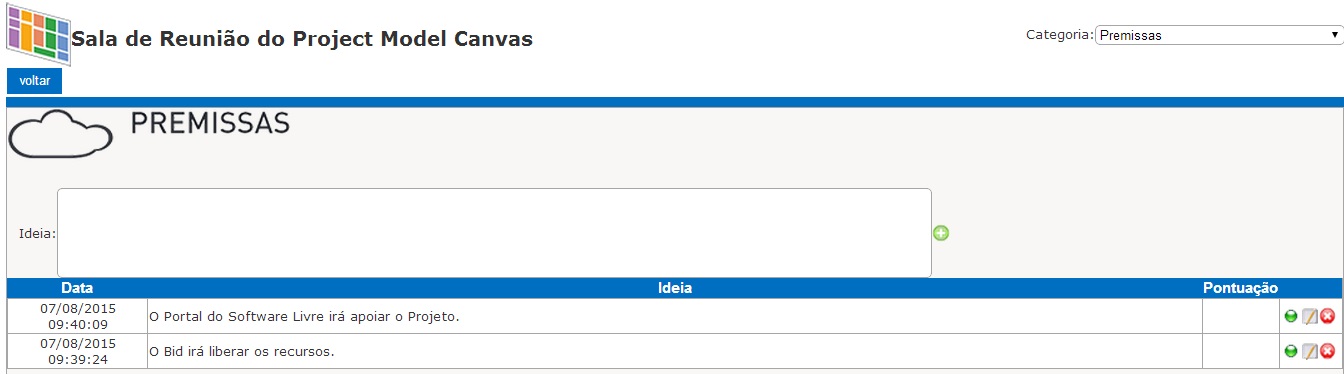Click green score ball for Portal do Software Livre idea
This screenshot has width=1344, height=374.
tap(1291, 316)
